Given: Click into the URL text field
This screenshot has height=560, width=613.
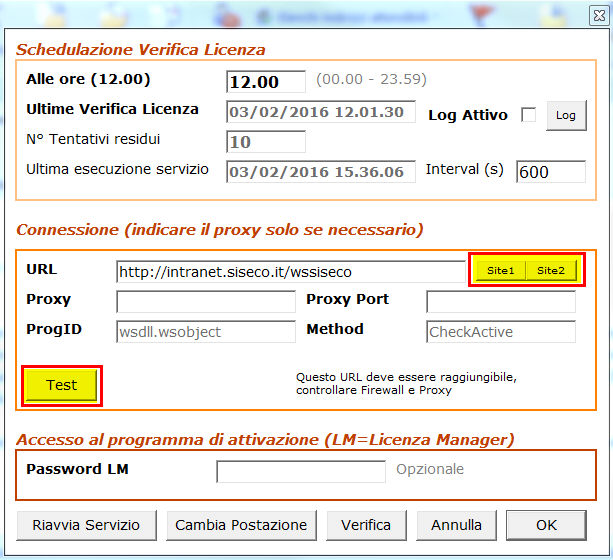Looking at the screenshot, I should (x=290, y=271).
